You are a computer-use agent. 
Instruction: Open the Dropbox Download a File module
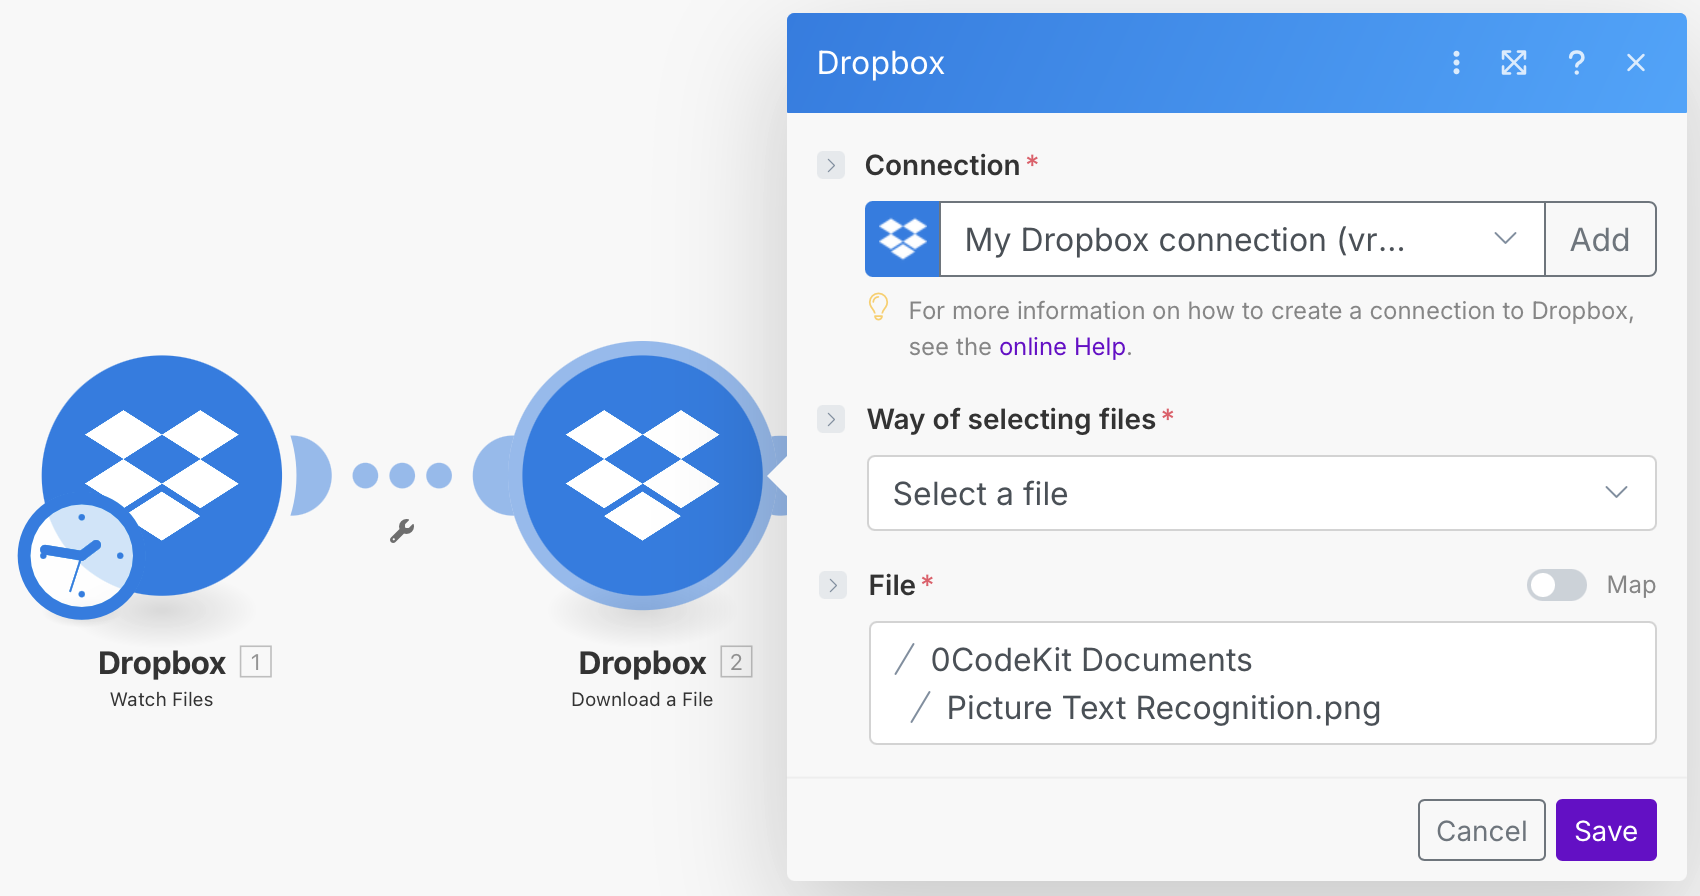coord(642,475)
